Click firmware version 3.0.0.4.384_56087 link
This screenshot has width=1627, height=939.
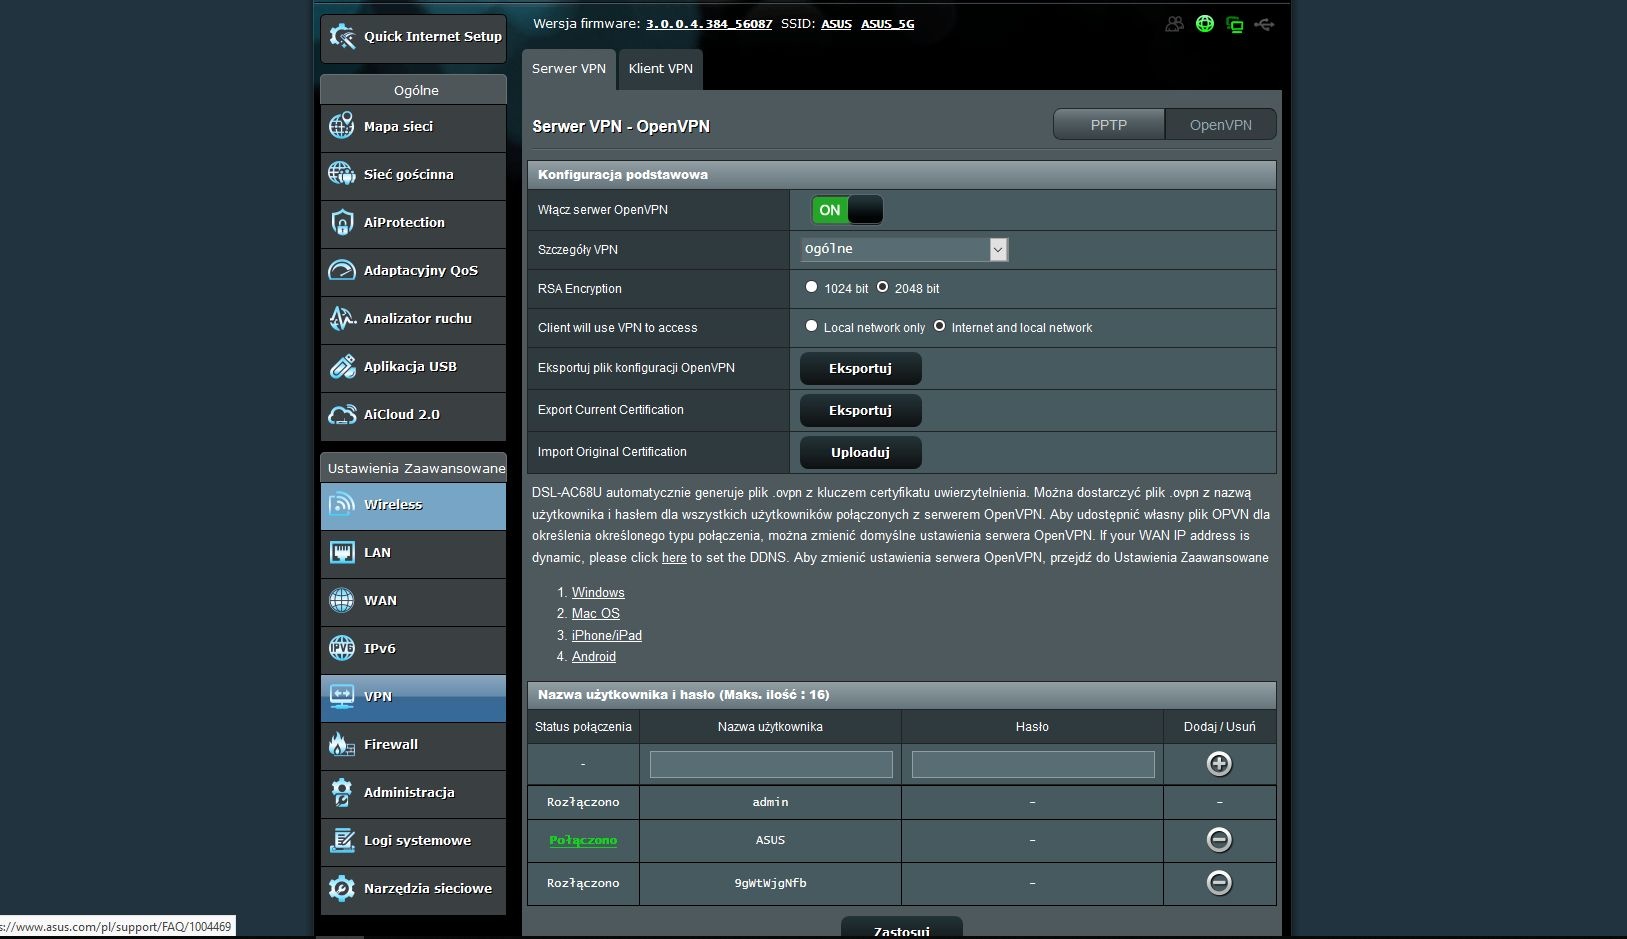tap(709, 24)
